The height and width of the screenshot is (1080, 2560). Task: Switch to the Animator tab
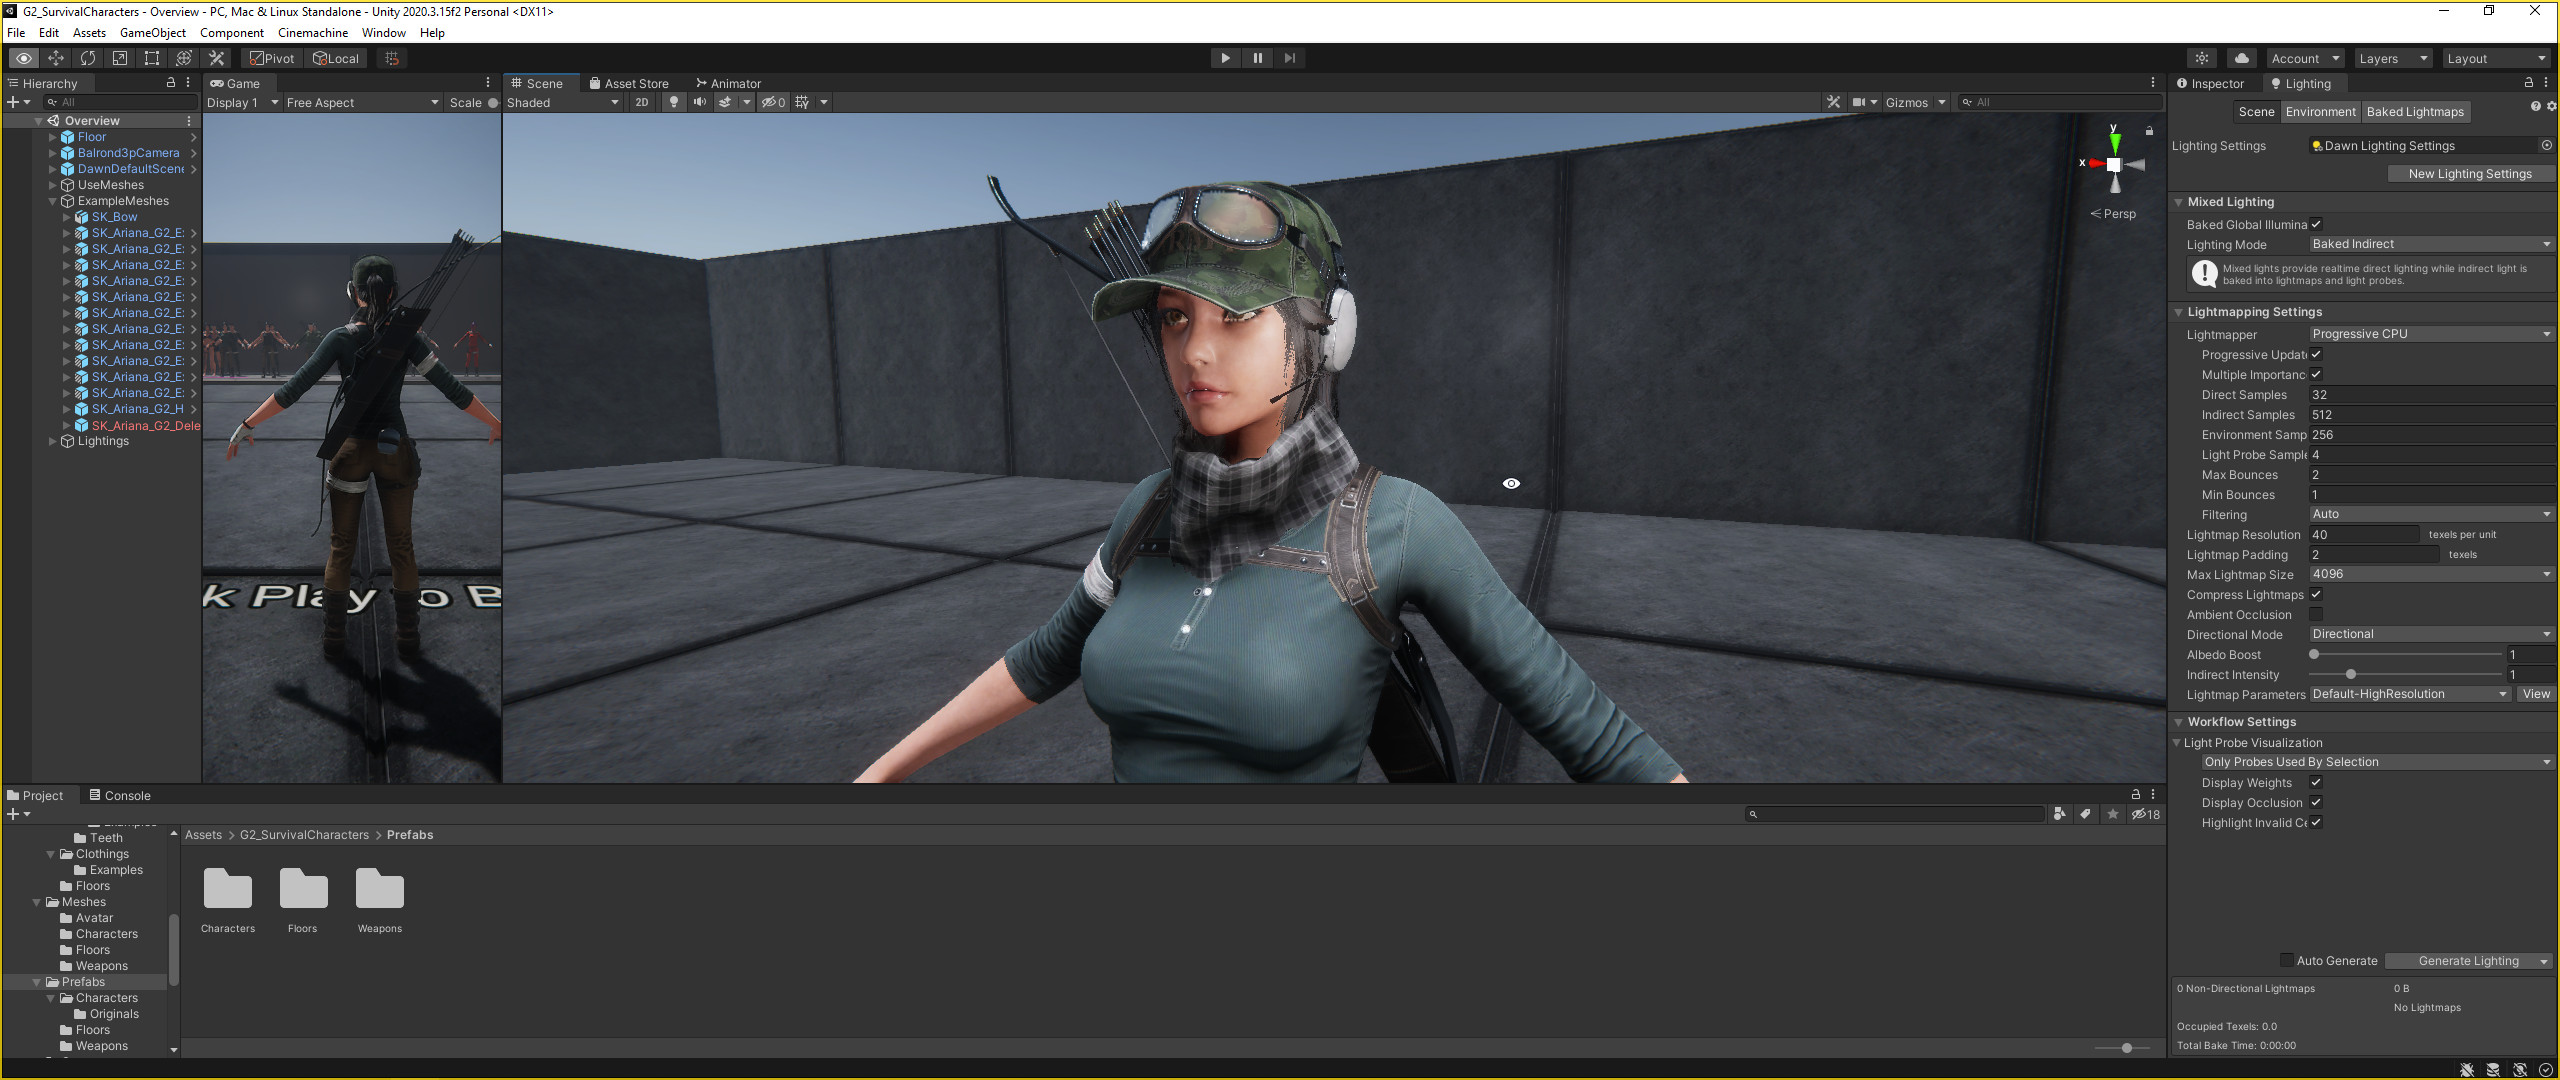click(728, 83)
